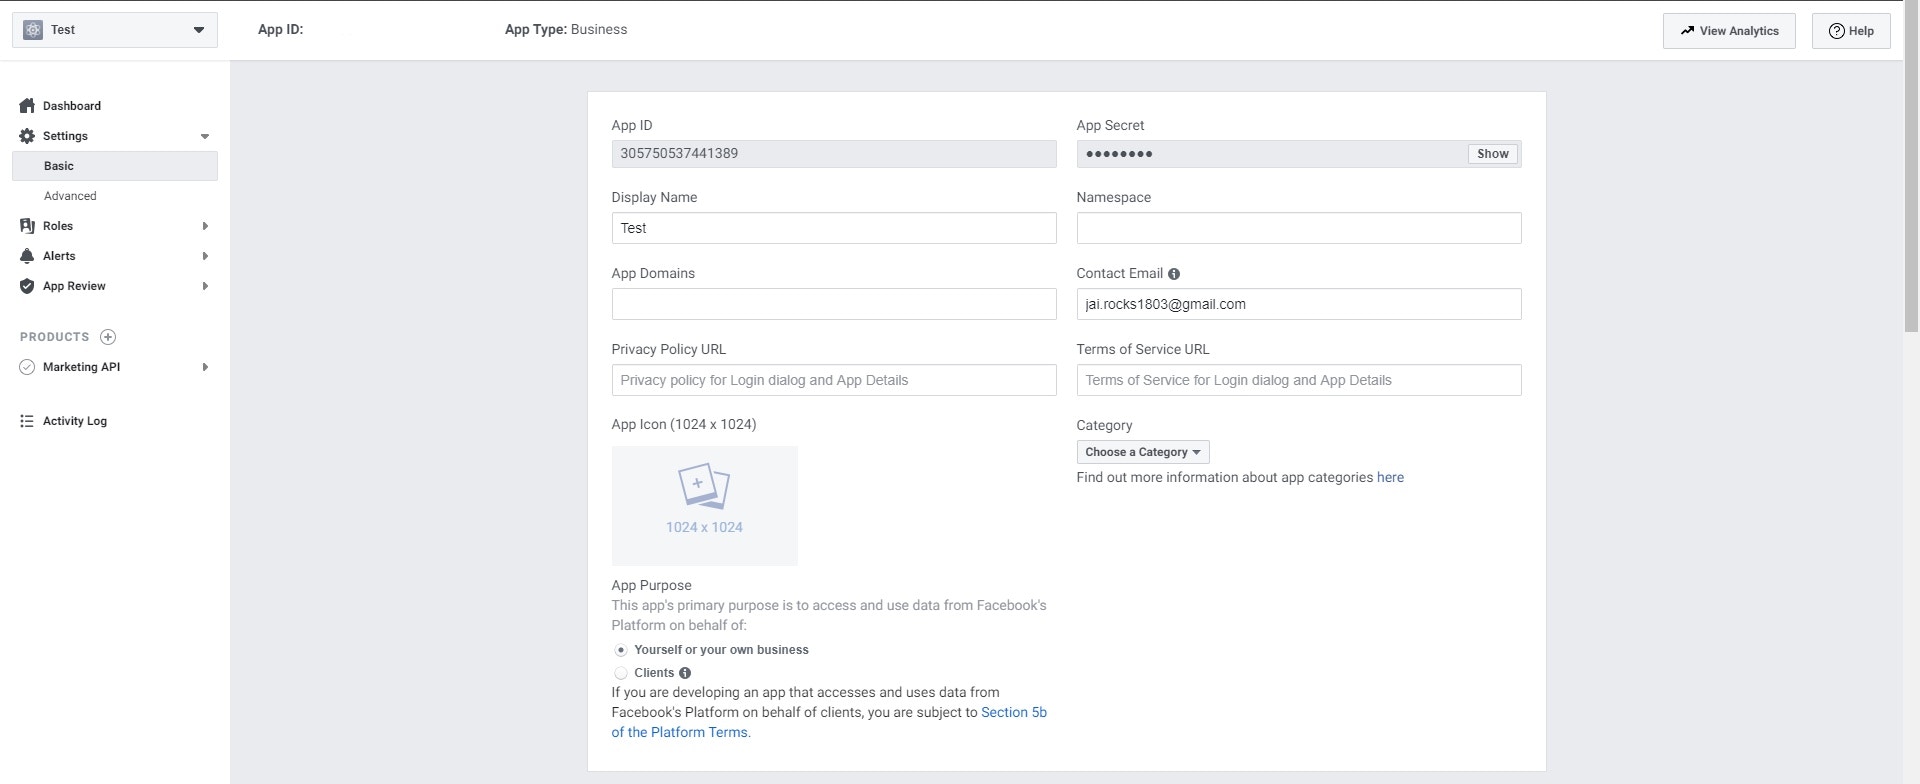The width and height of the screenshot is (1920, 784).
Task: Select the Basic settings item
Action: (115, 166)
